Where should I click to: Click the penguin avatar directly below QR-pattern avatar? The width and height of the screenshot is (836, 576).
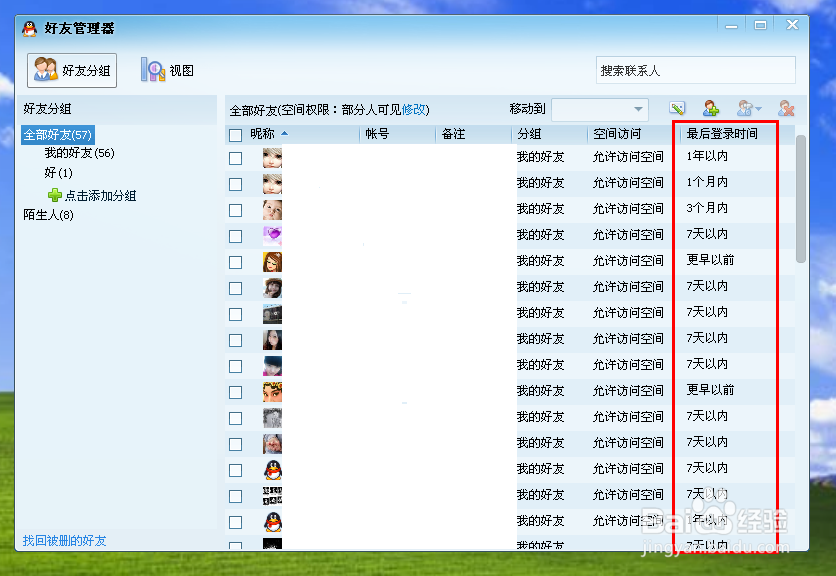click(272, 522)
